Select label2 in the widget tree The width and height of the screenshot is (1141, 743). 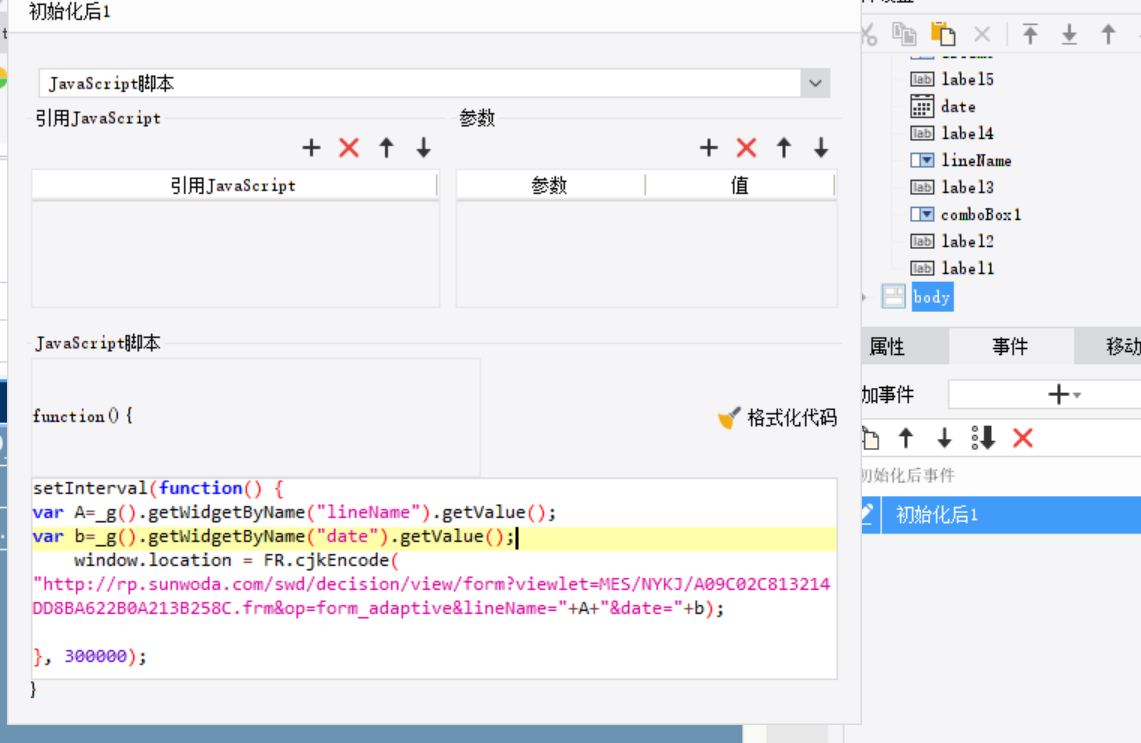click(967, 242)
